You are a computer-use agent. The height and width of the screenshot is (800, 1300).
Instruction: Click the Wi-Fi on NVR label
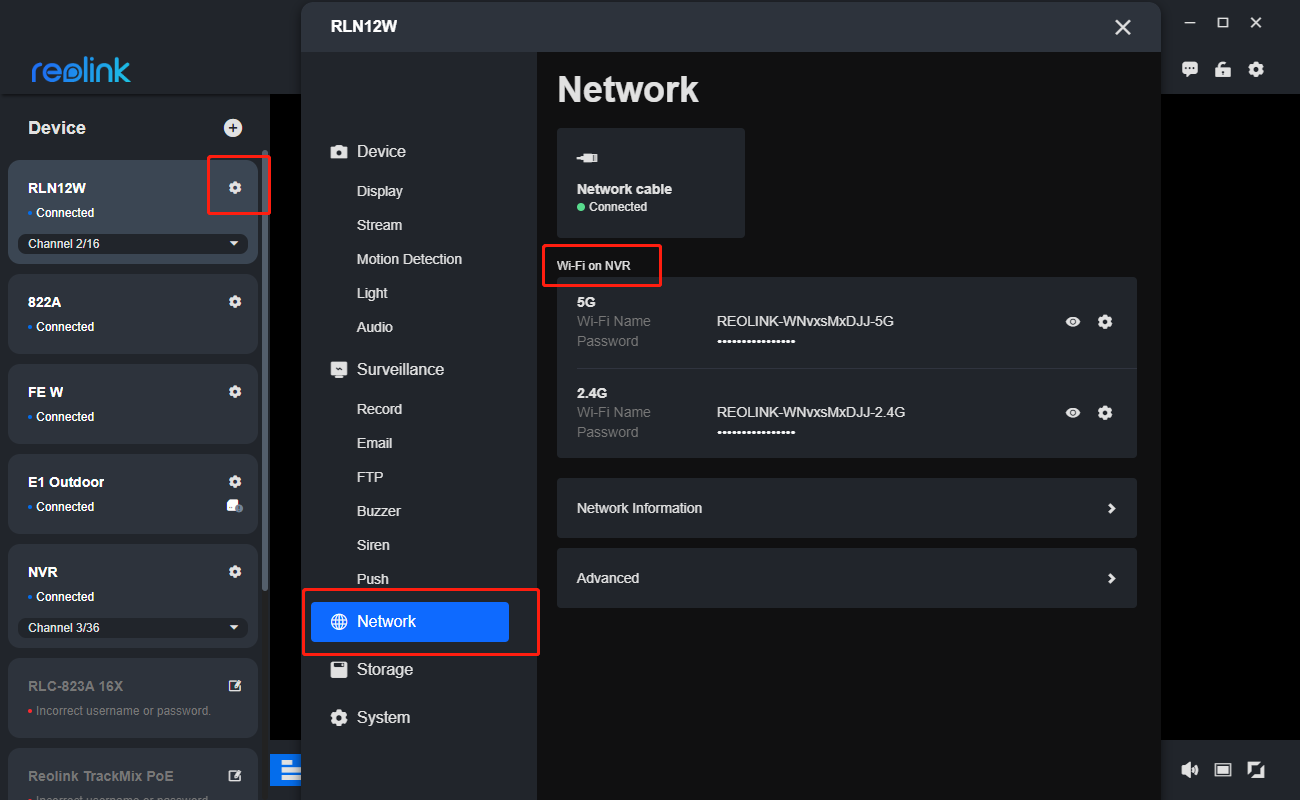594,267
